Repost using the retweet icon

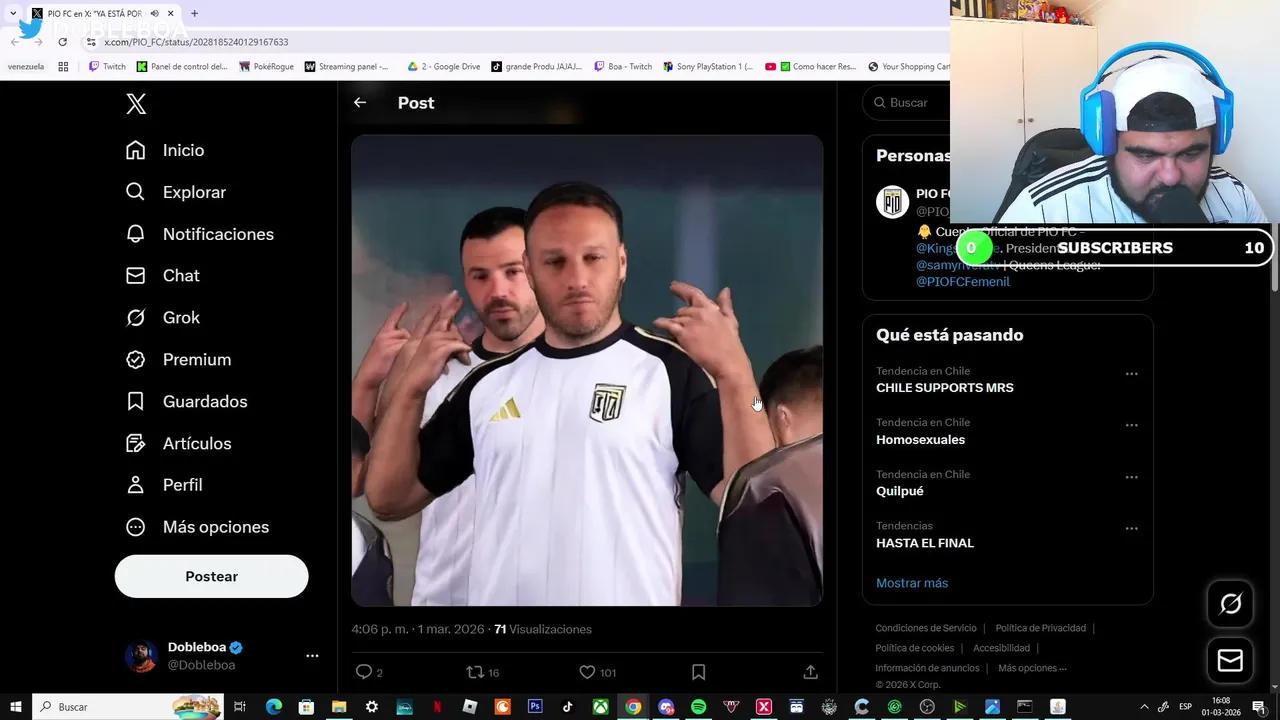[476, 672]
